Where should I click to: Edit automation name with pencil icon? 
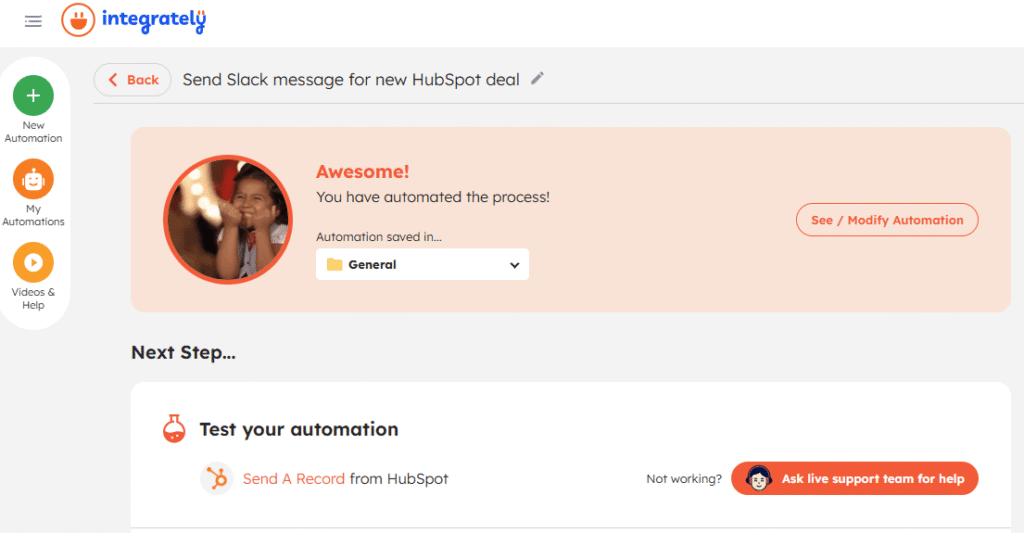point(538,79)
